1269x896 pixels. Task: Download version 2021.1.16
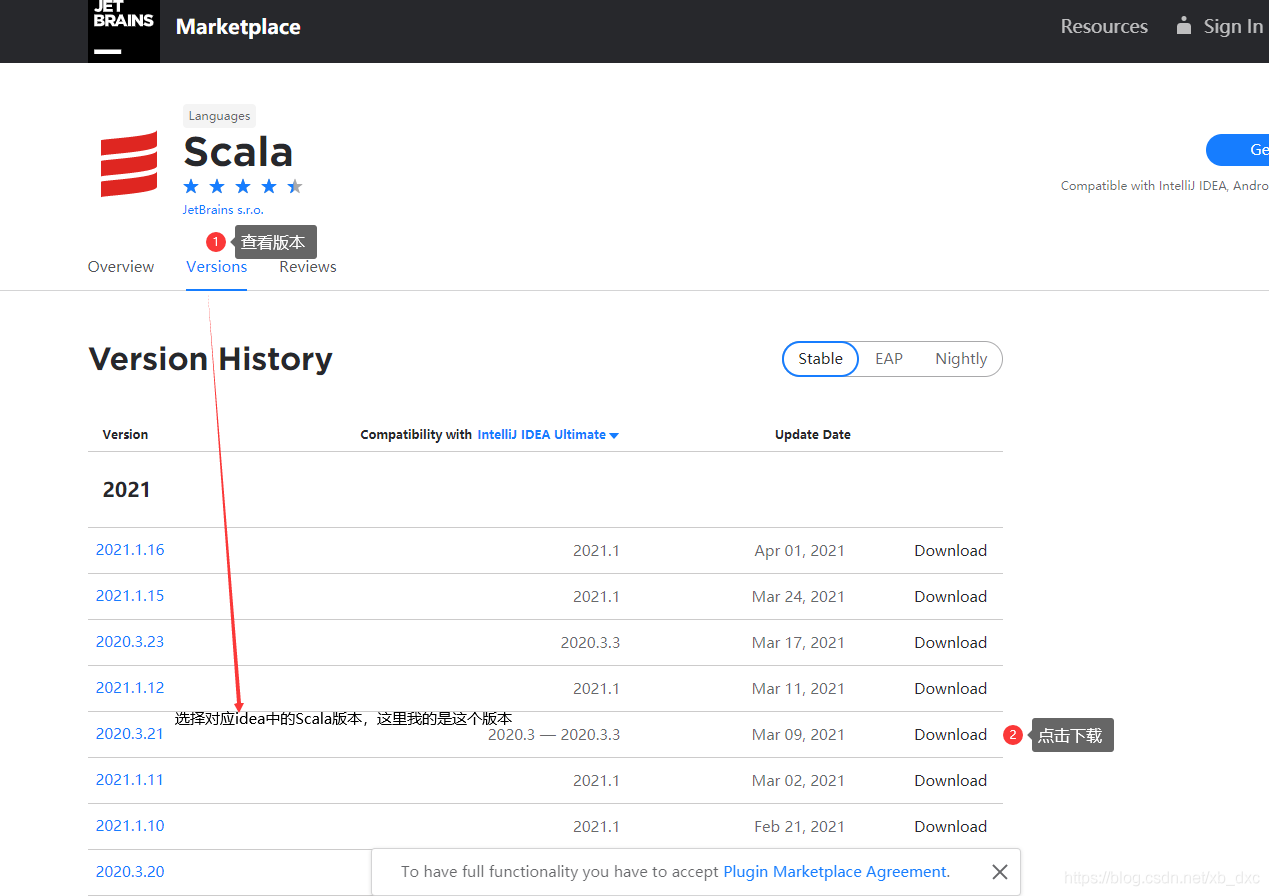coord(950,551)
